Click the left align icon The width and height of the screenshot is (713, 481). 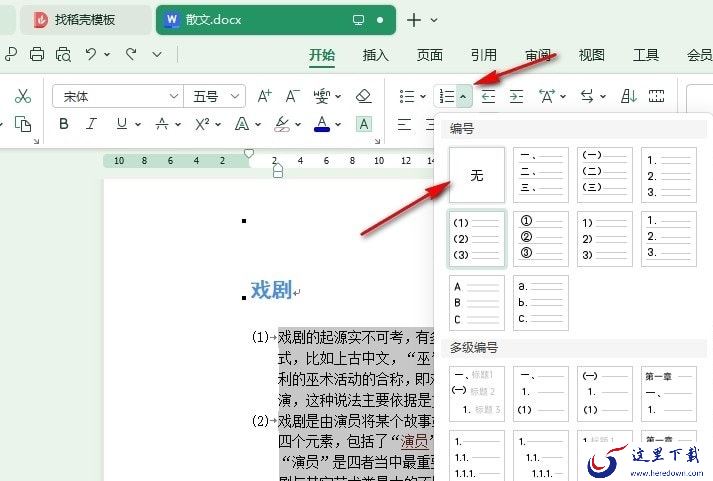(x=404, y=124)
